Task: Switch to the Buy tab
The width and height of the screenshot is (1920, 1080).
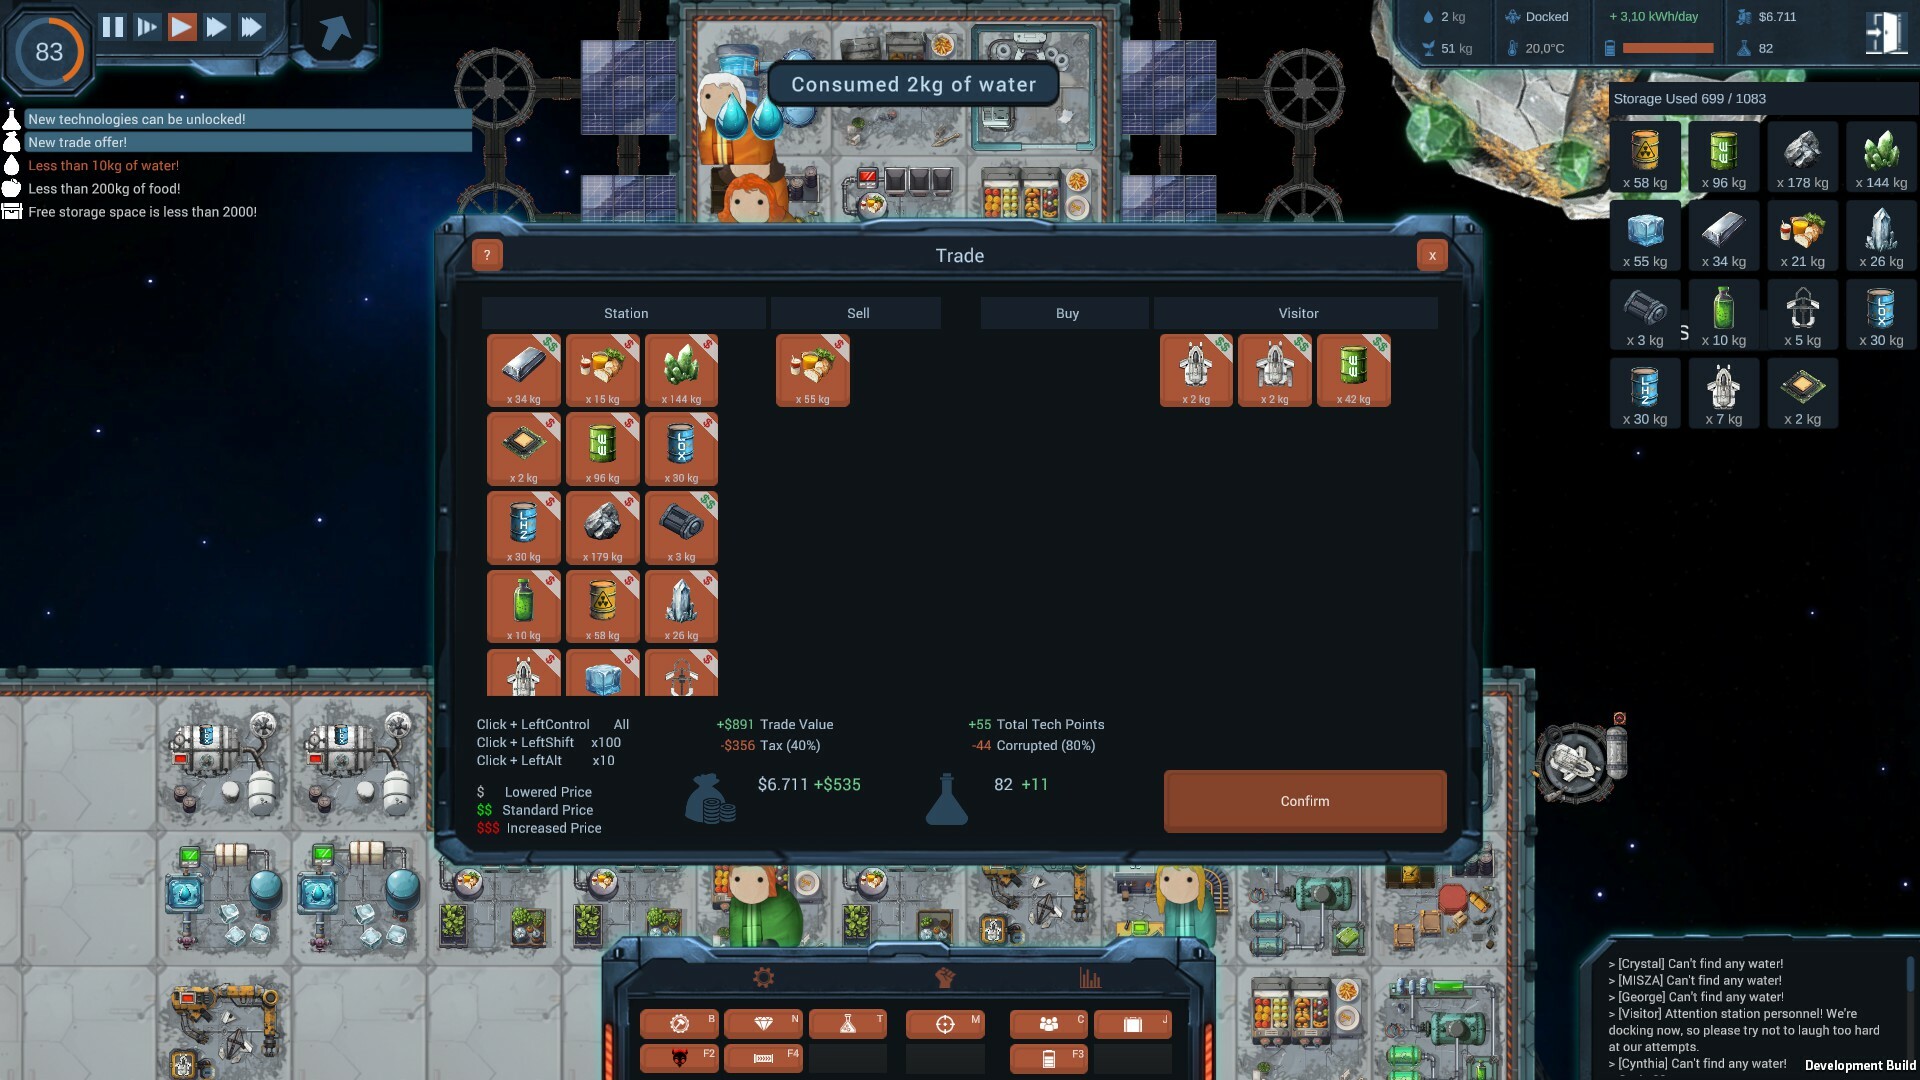Action: pyautogui.click(x=1067, y=313)
